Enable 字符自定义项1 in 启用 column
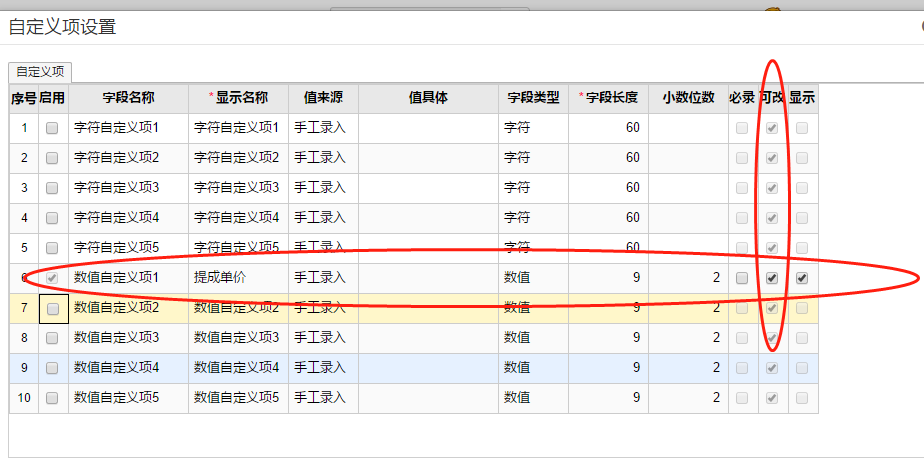924x465 pixels. click(52, 128)
